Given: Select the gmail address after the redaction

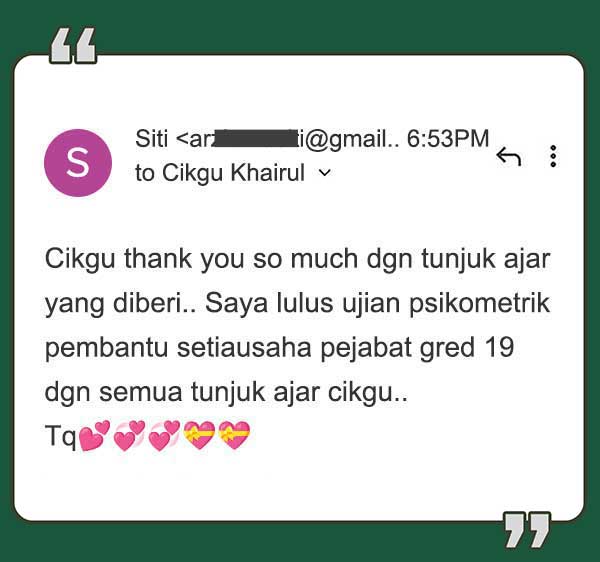Looking at the screenshot, I should pyautogui.click(x=349, y=138).
